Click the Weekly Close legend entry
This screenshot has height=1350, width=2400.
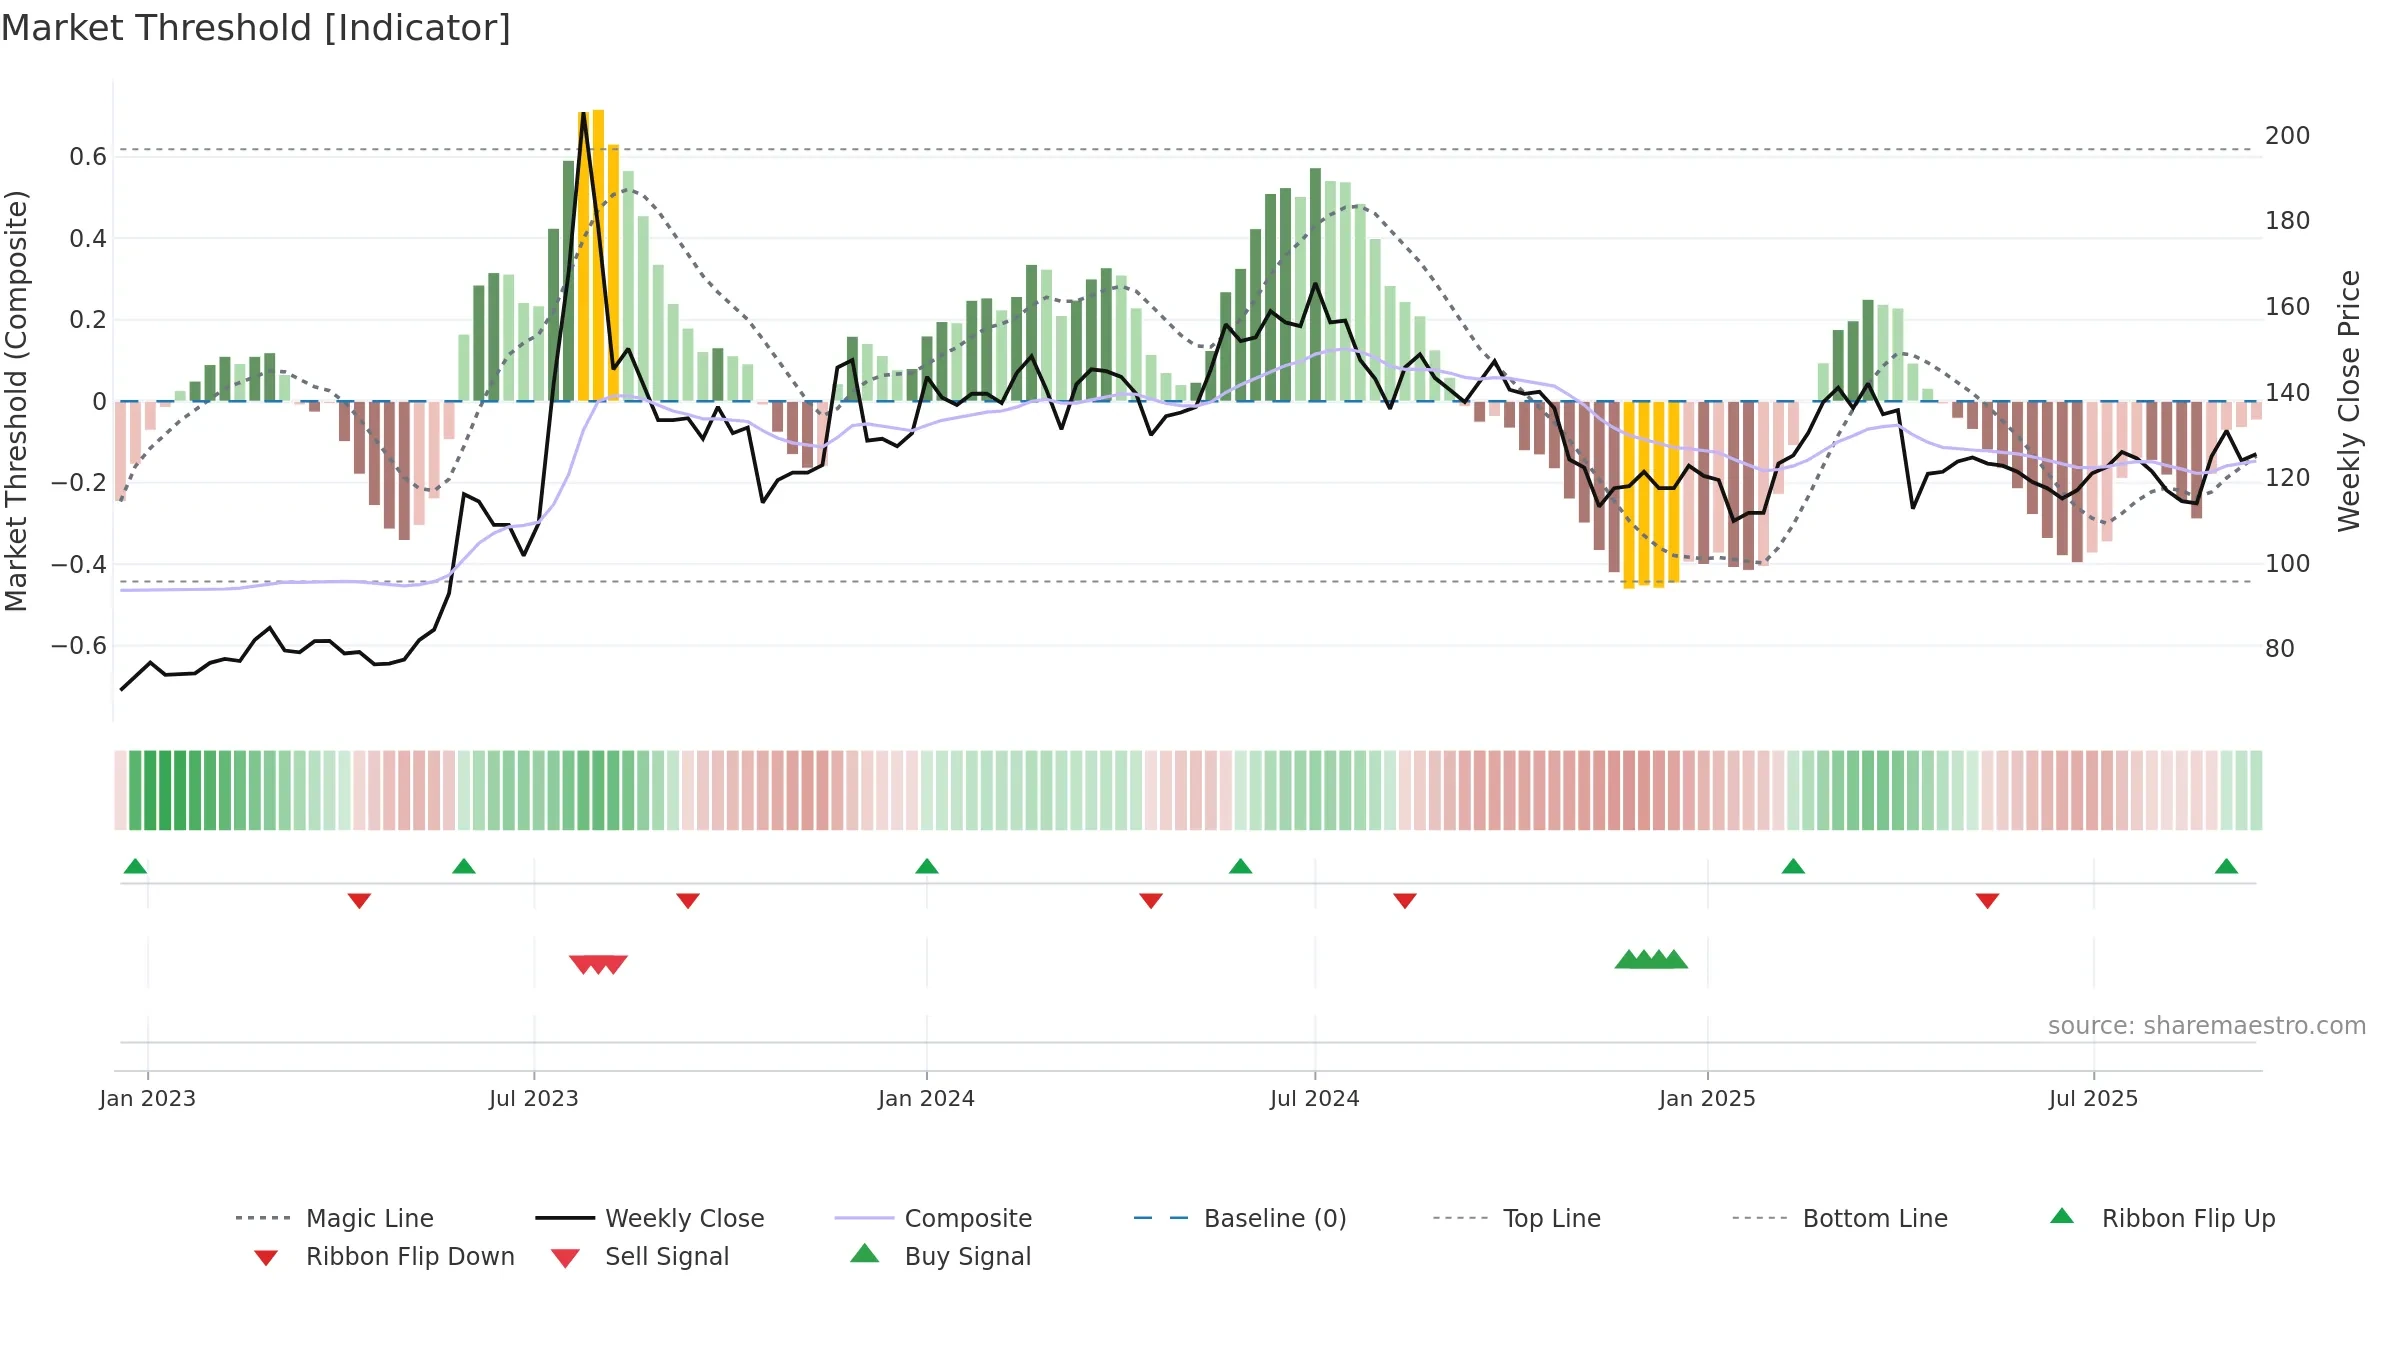pyautogui.click(x=649, y=1218)
